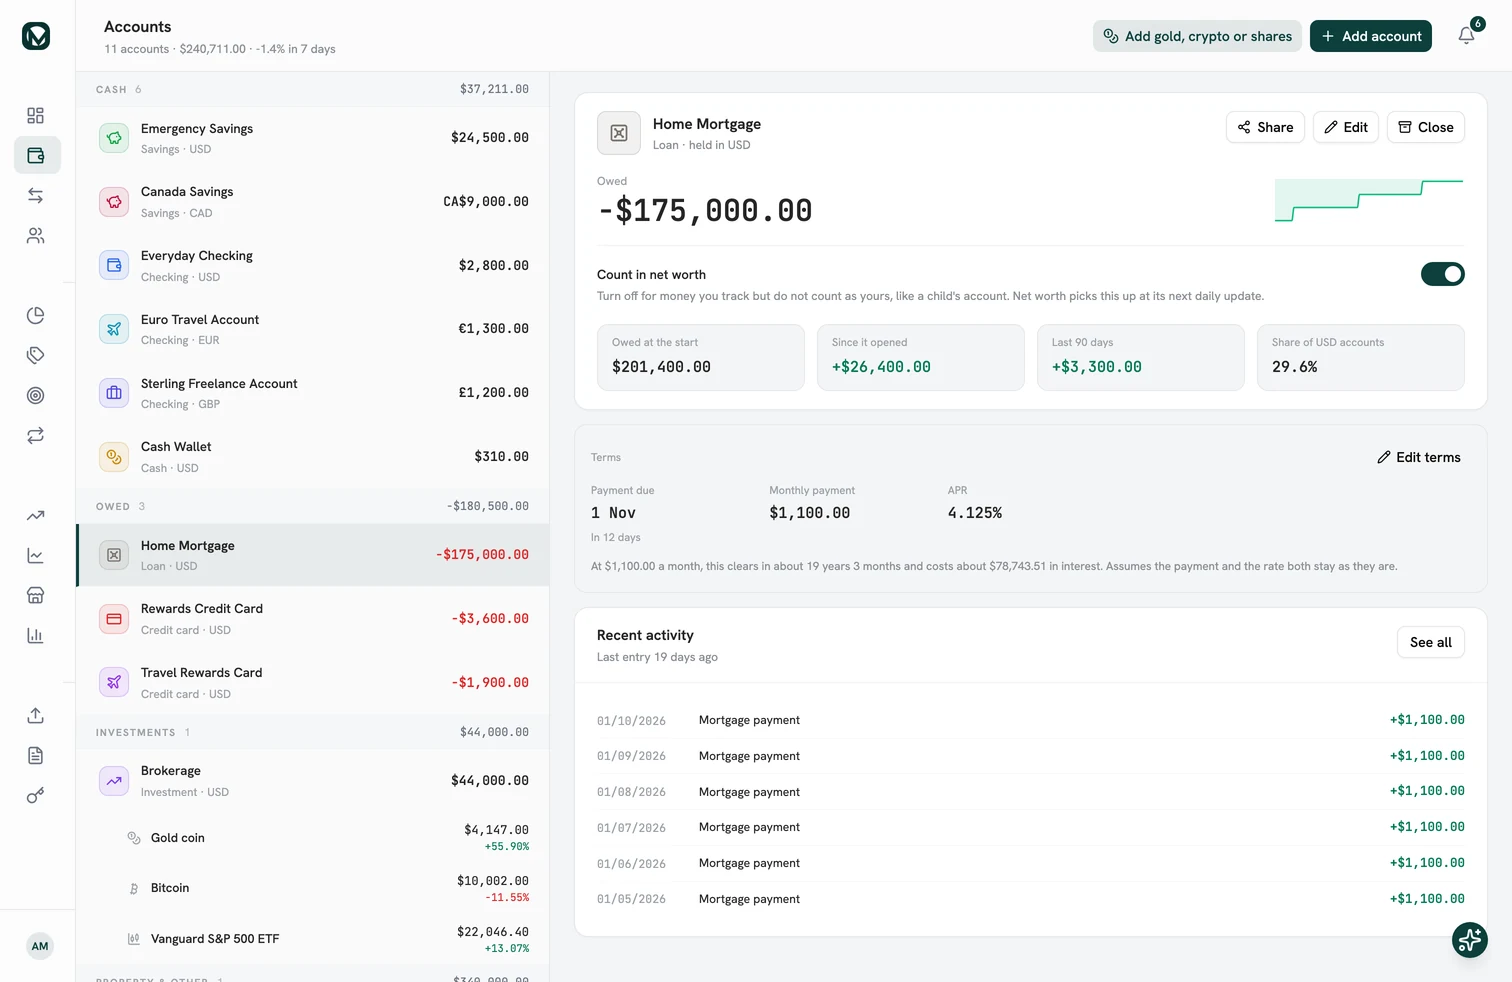
Task: Open the key icon in the sidebar
Action: coord(36,796)
